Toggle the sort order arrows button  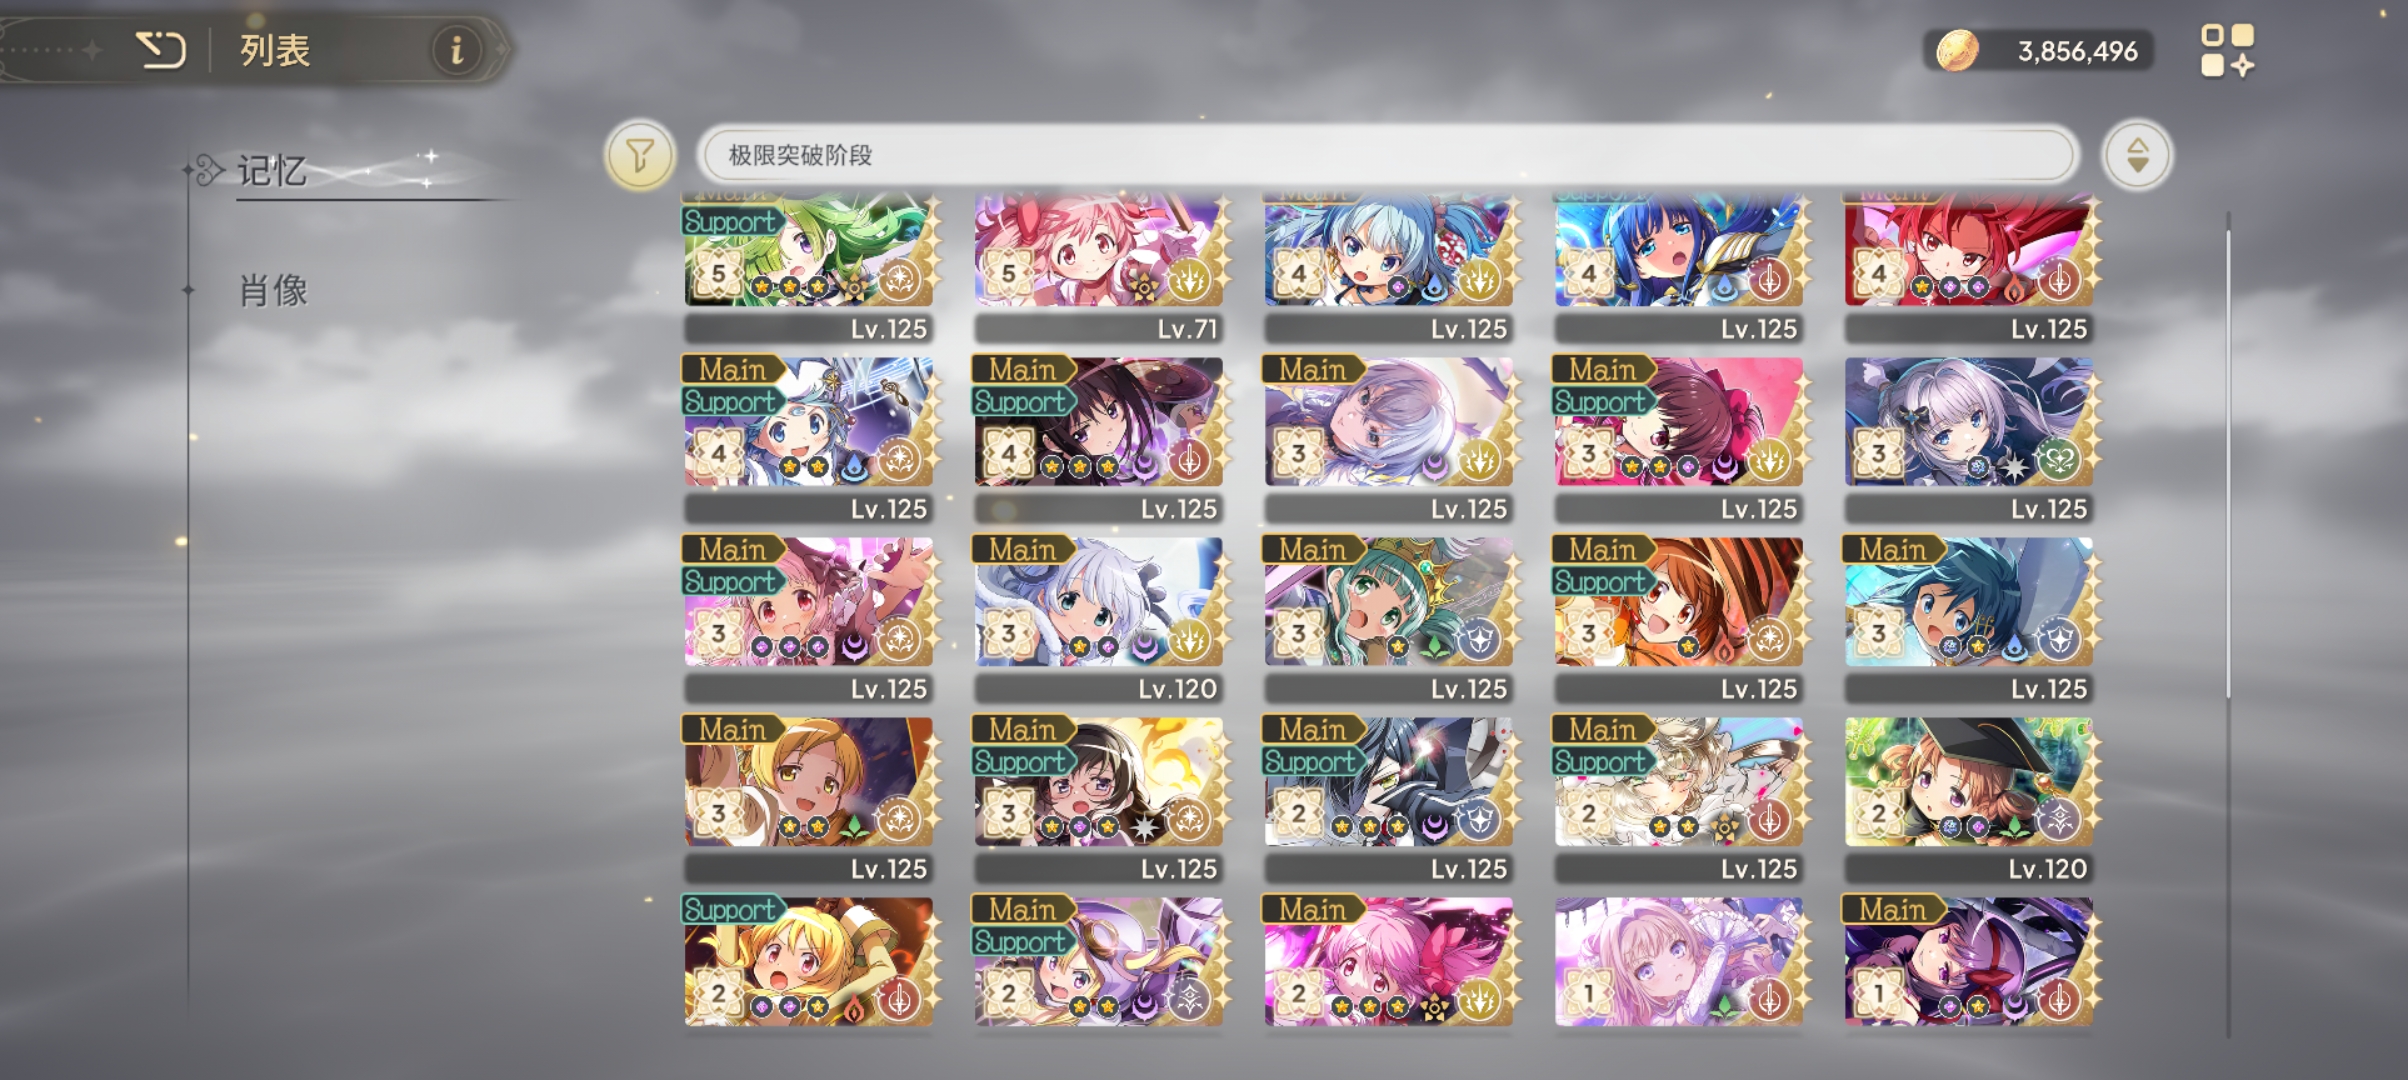click(2136, 155)
